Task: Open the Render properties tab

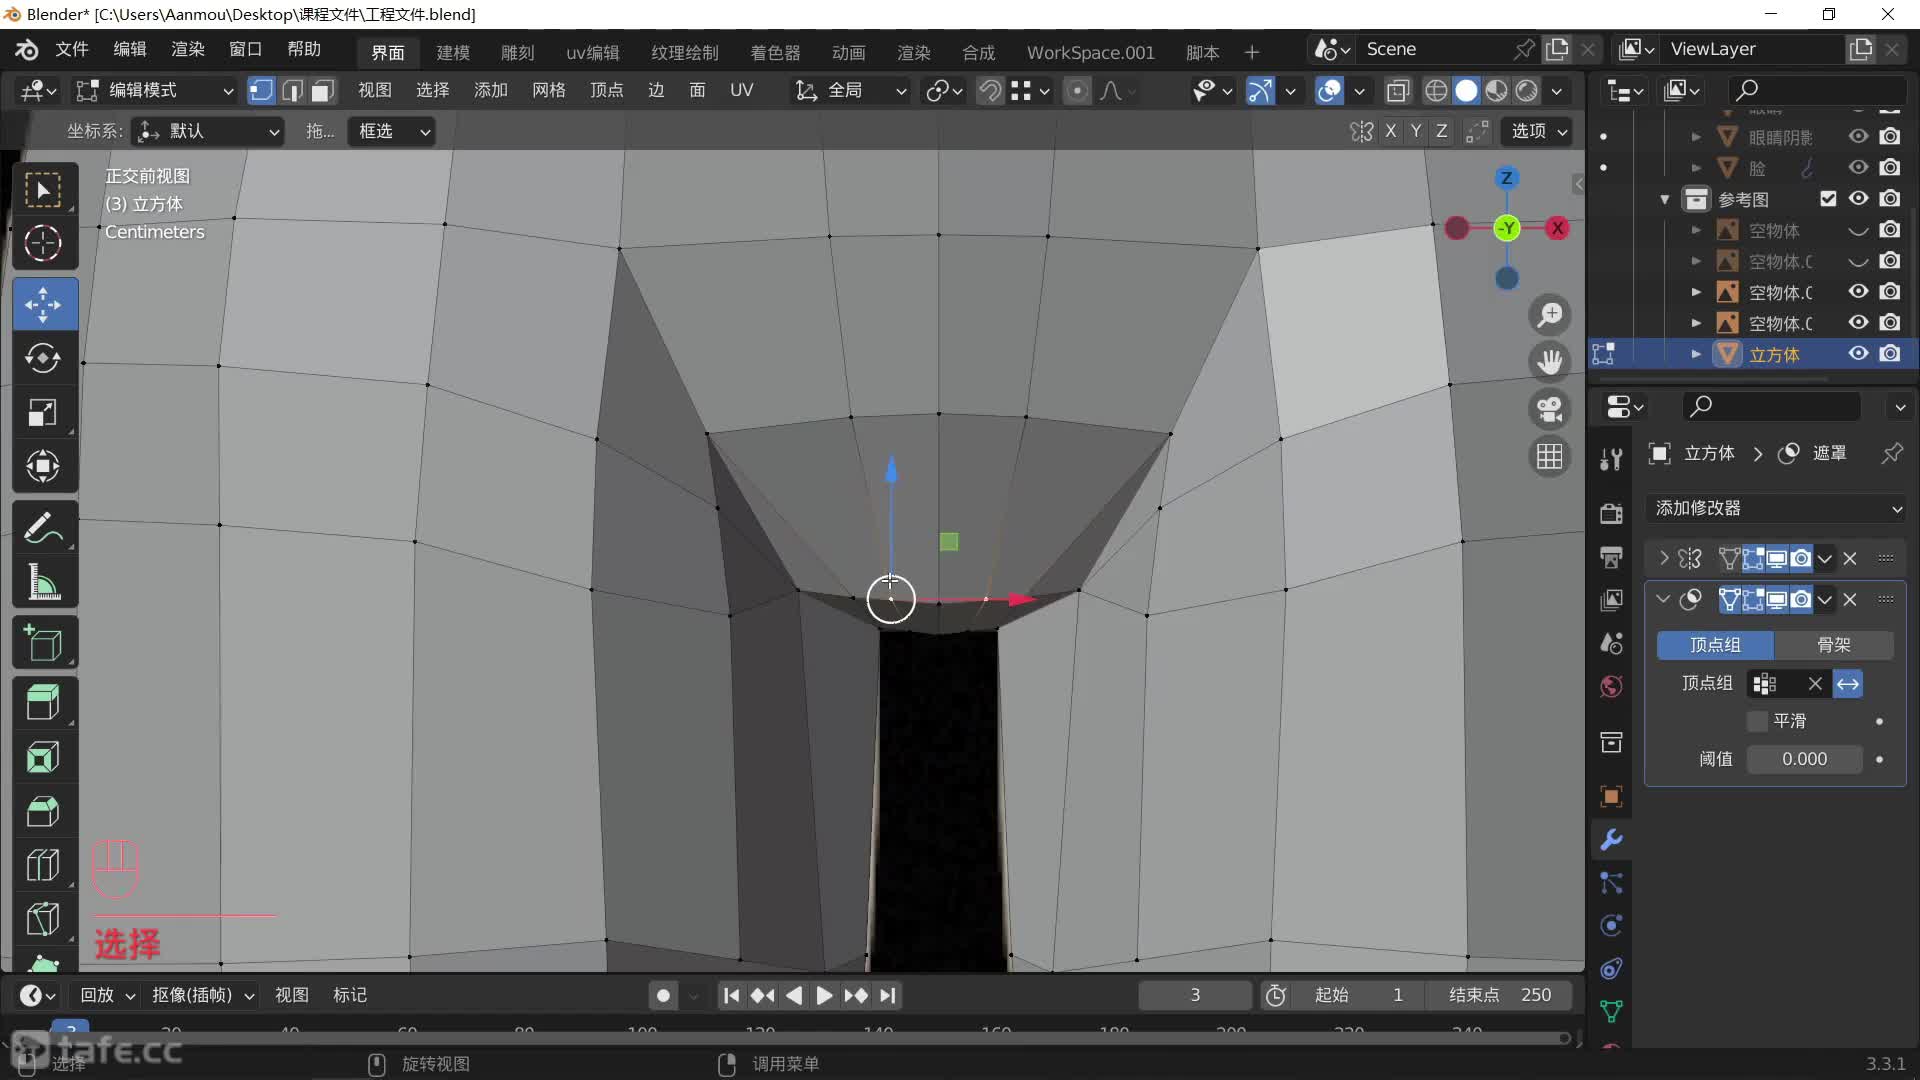Action: 1611,514
